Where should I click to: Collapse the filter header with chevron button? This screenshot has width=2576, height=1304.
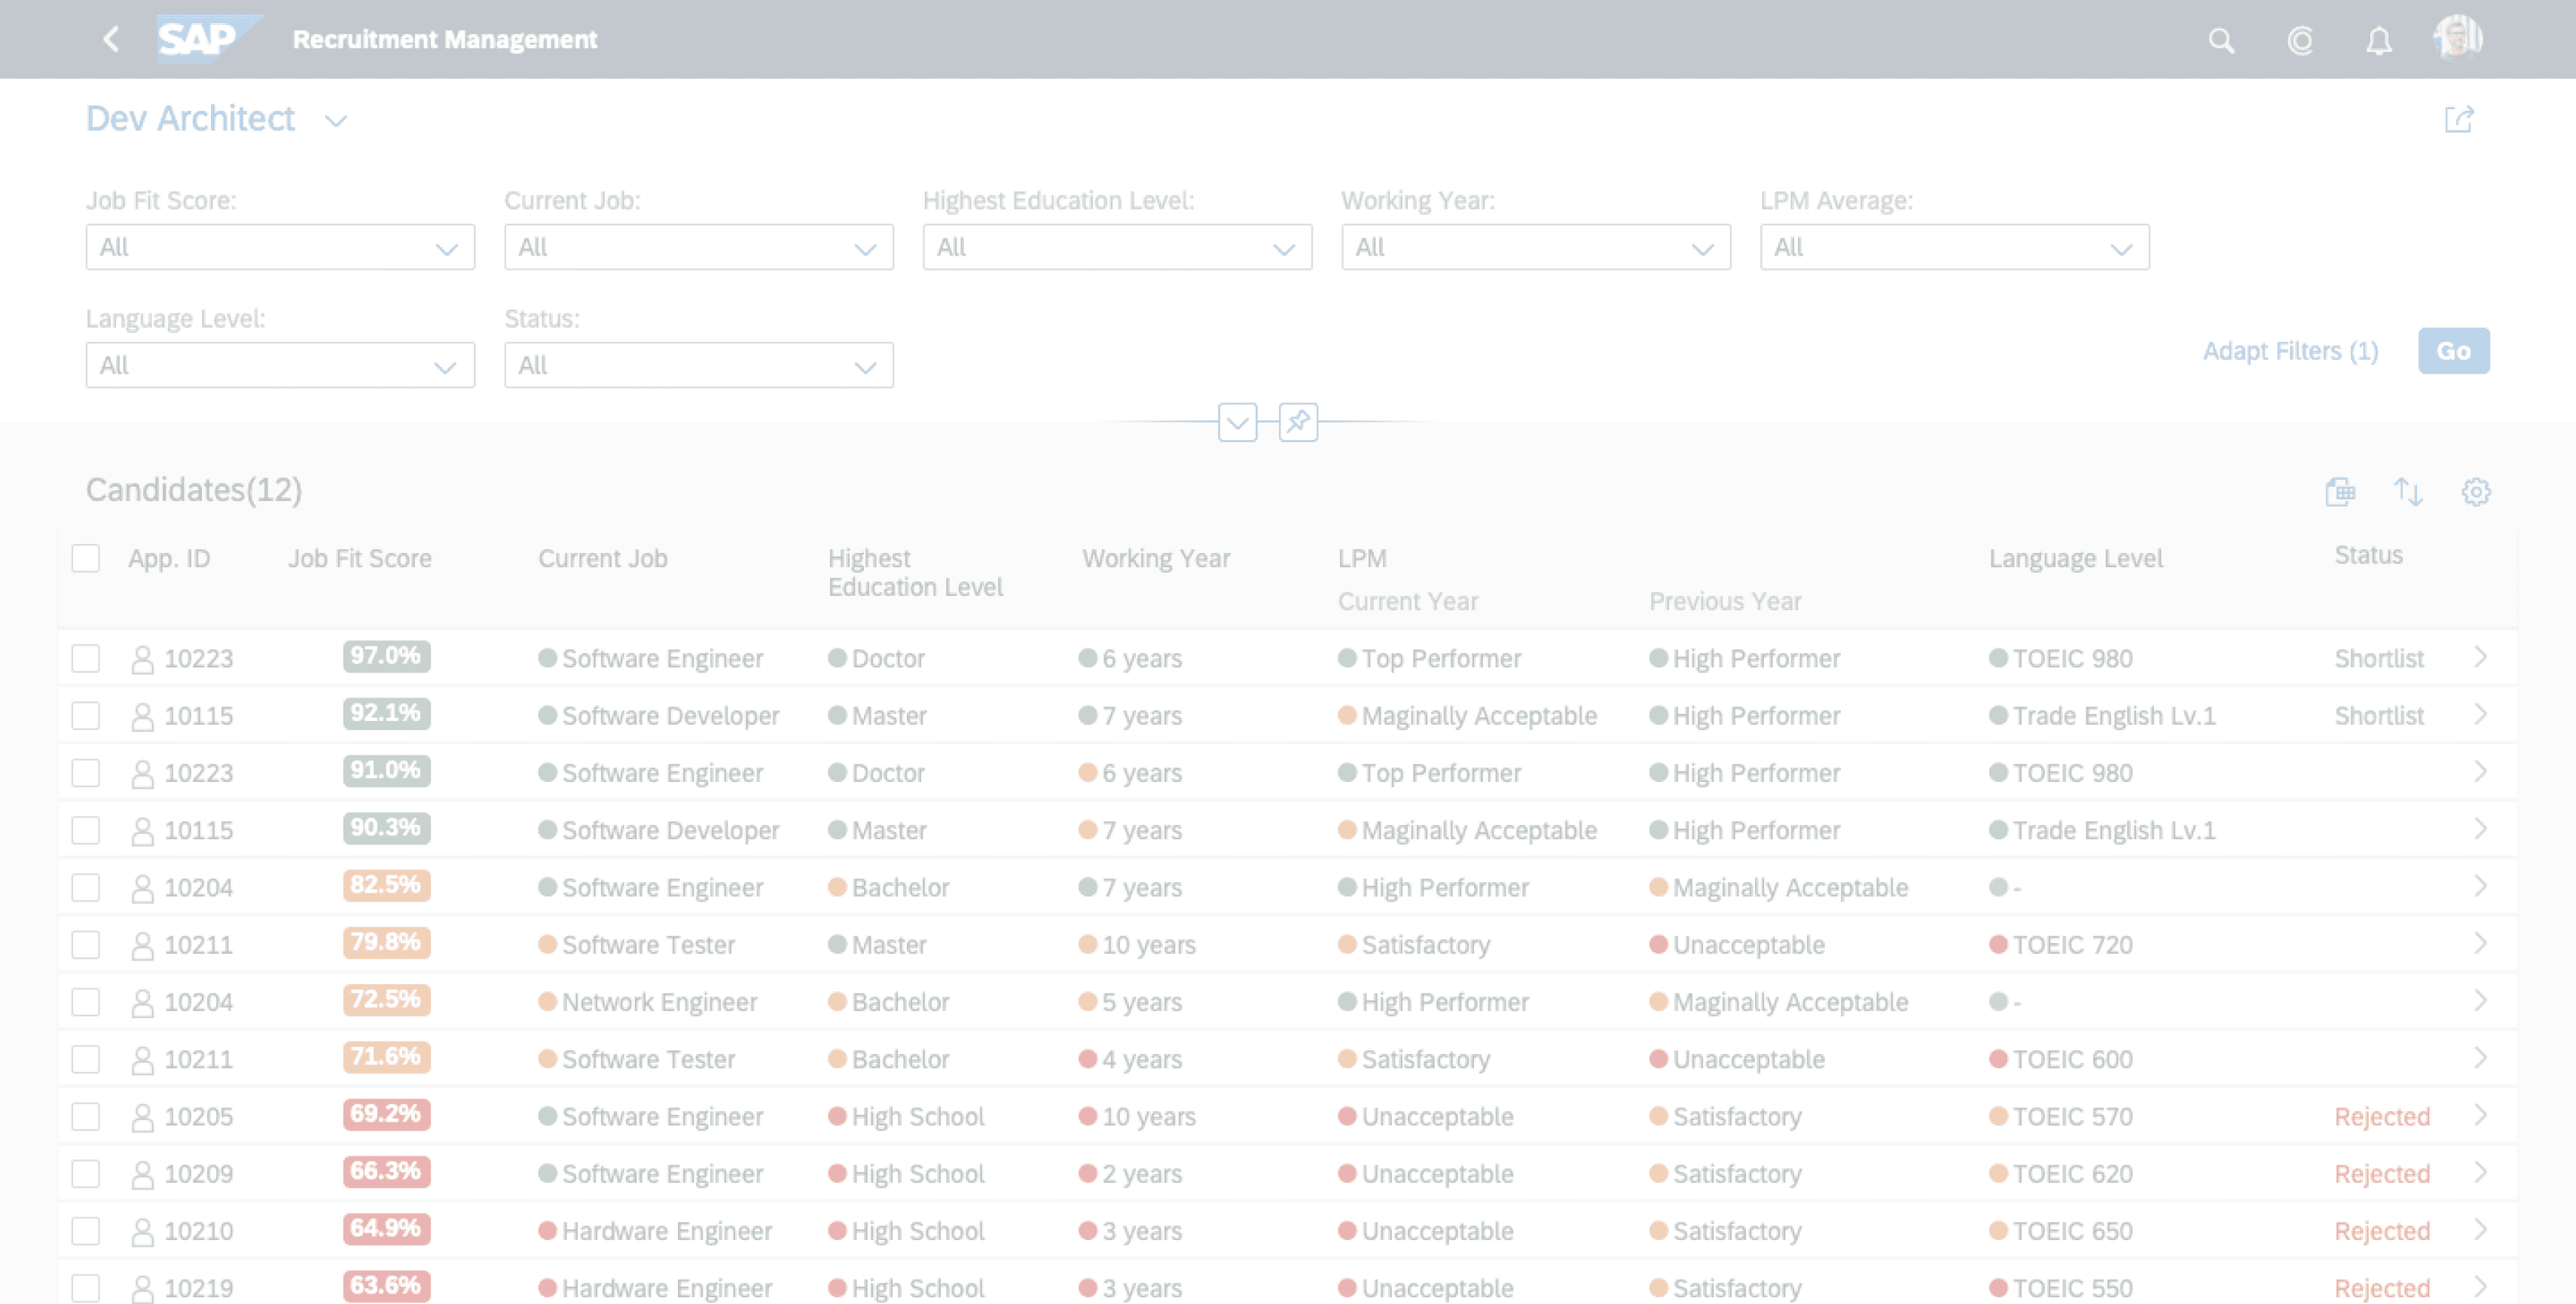tap(1237, 422)
